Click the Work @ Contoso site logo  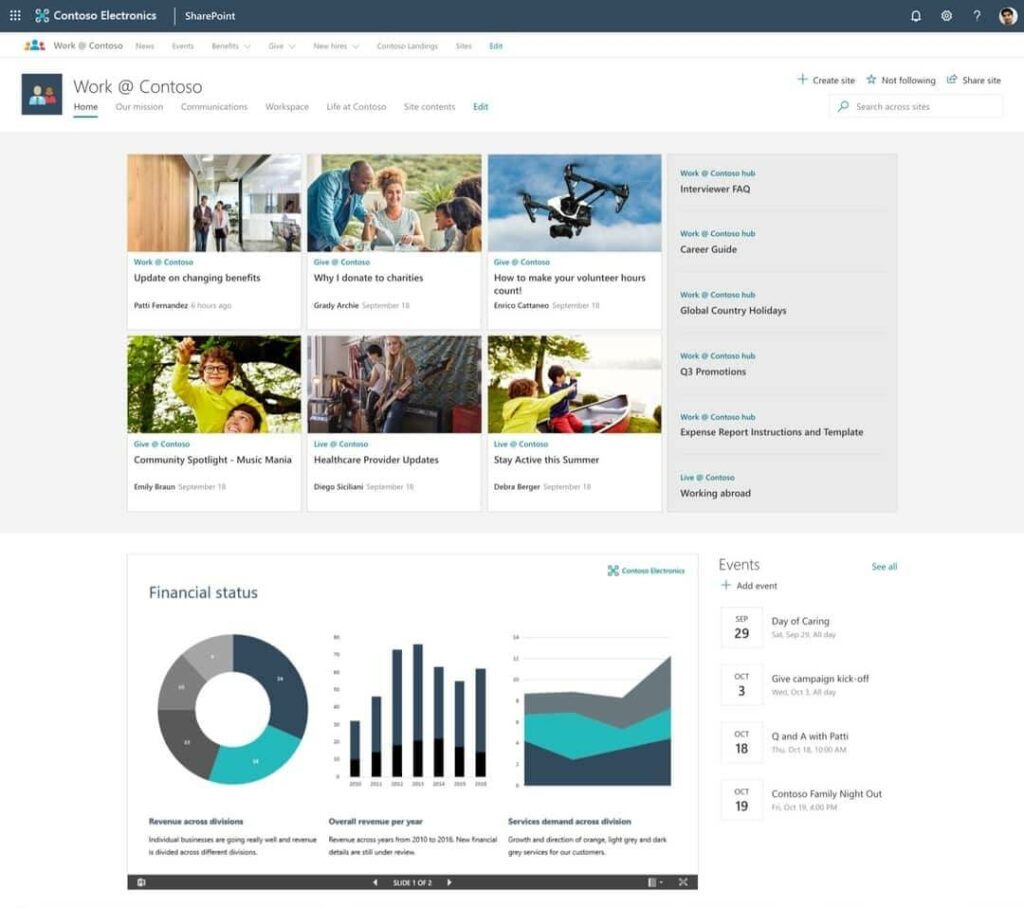point(42,94)
